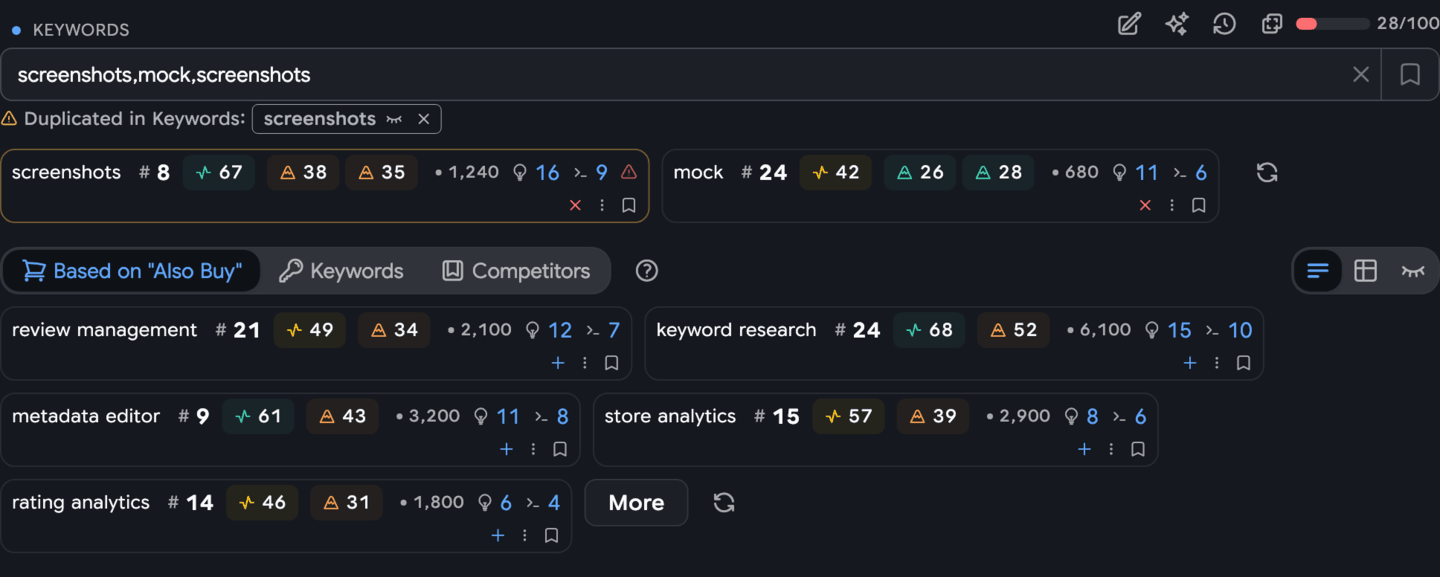Screen dimensions: 1440x577
Task: Select the Based on "Also Buy" tab
Action: tap(132, 271)
